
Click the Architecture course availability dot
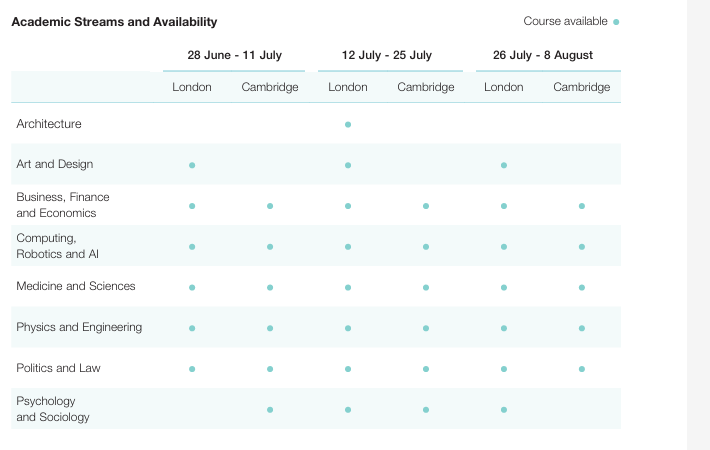coord(348,124)
